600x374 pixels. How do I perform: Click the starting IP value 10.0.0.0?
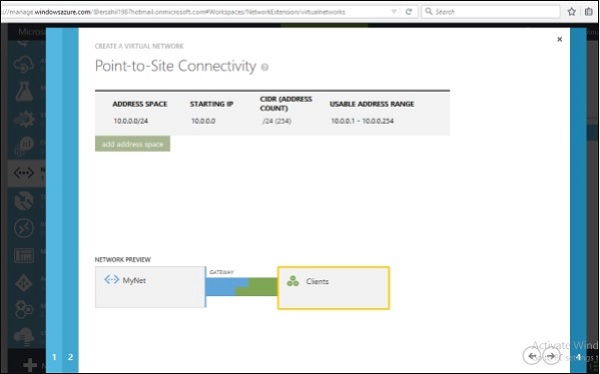coord(203,121)
